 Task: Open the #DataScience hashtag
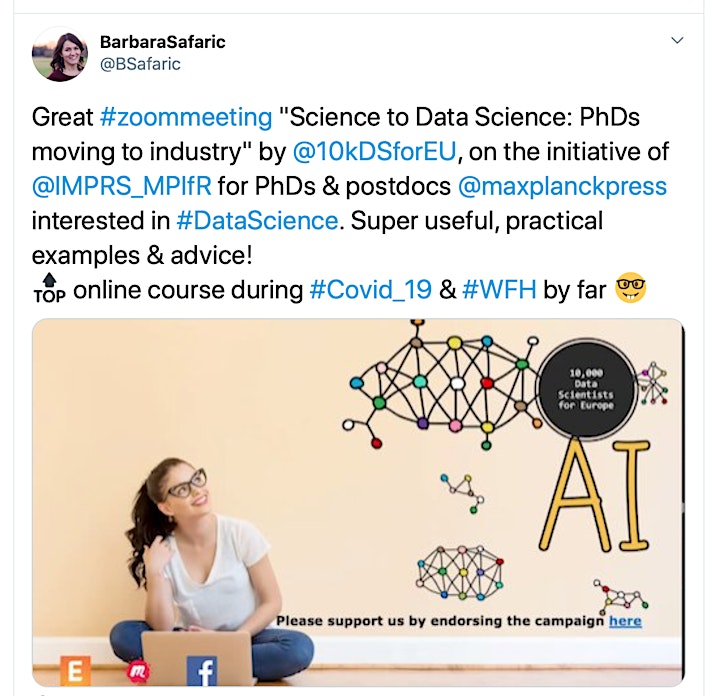tap(257, 221)
